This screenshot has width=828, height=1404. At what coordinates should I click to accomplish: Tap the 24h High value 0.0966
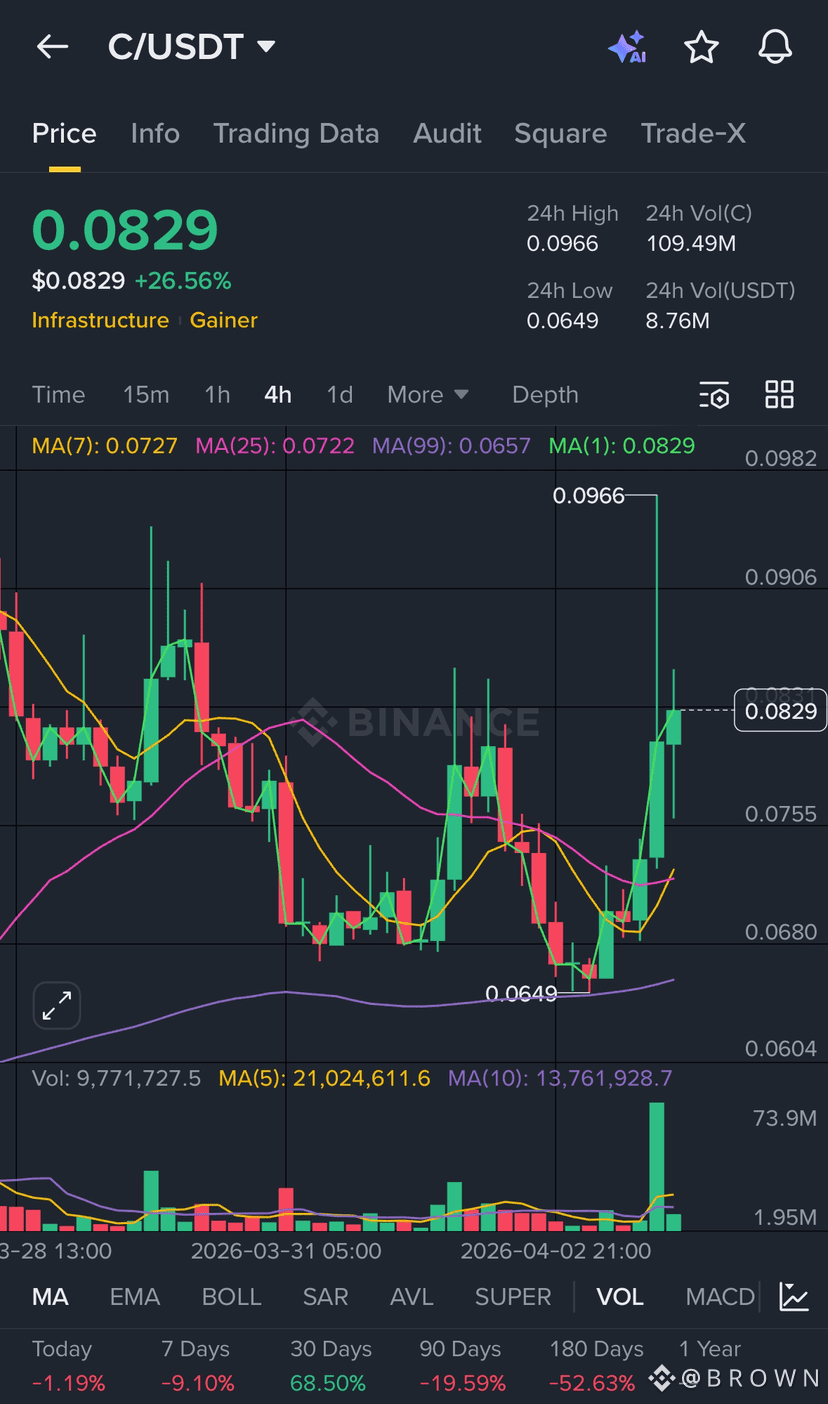562,244
